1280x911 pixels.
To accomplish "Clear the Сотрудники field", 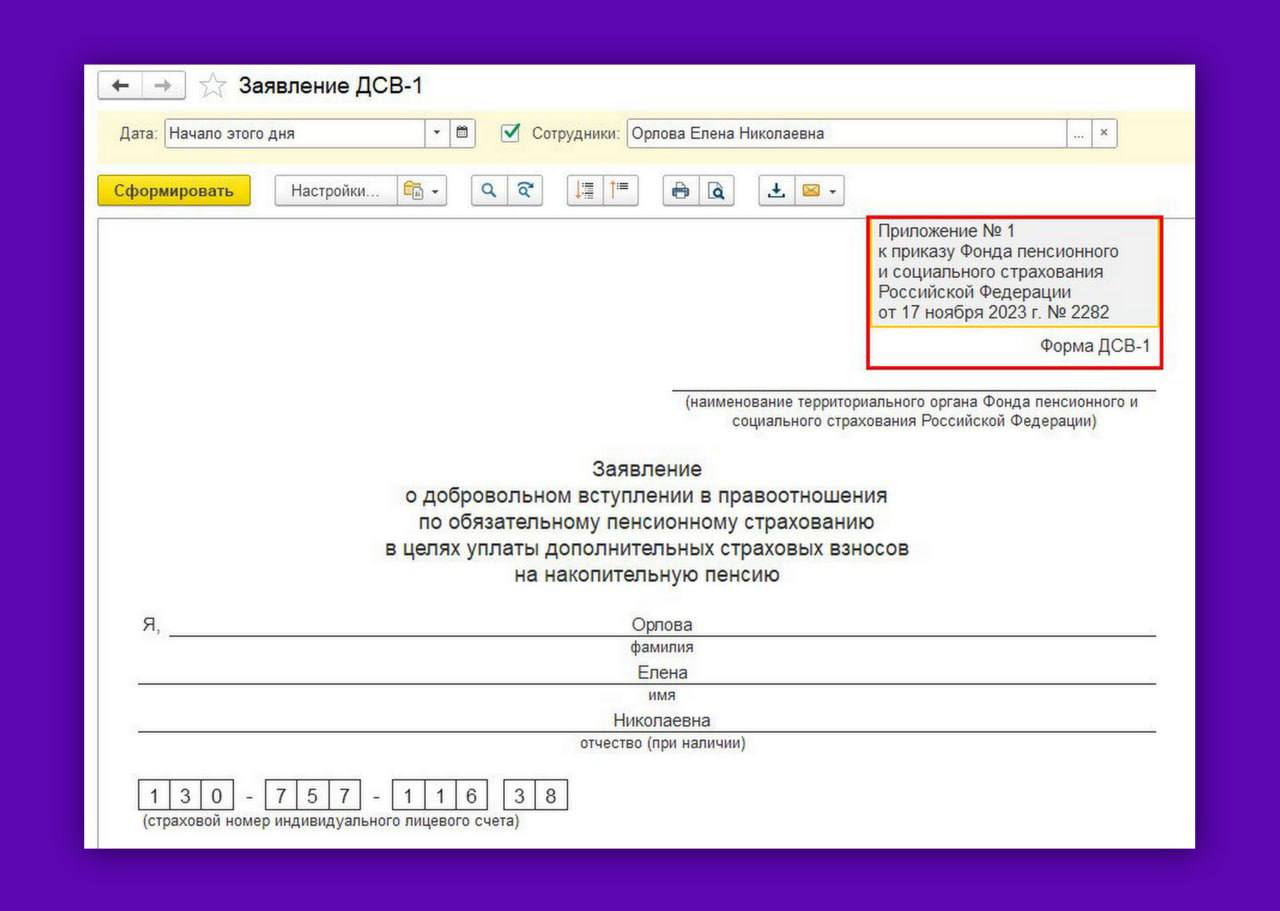I will [1104, 133].
